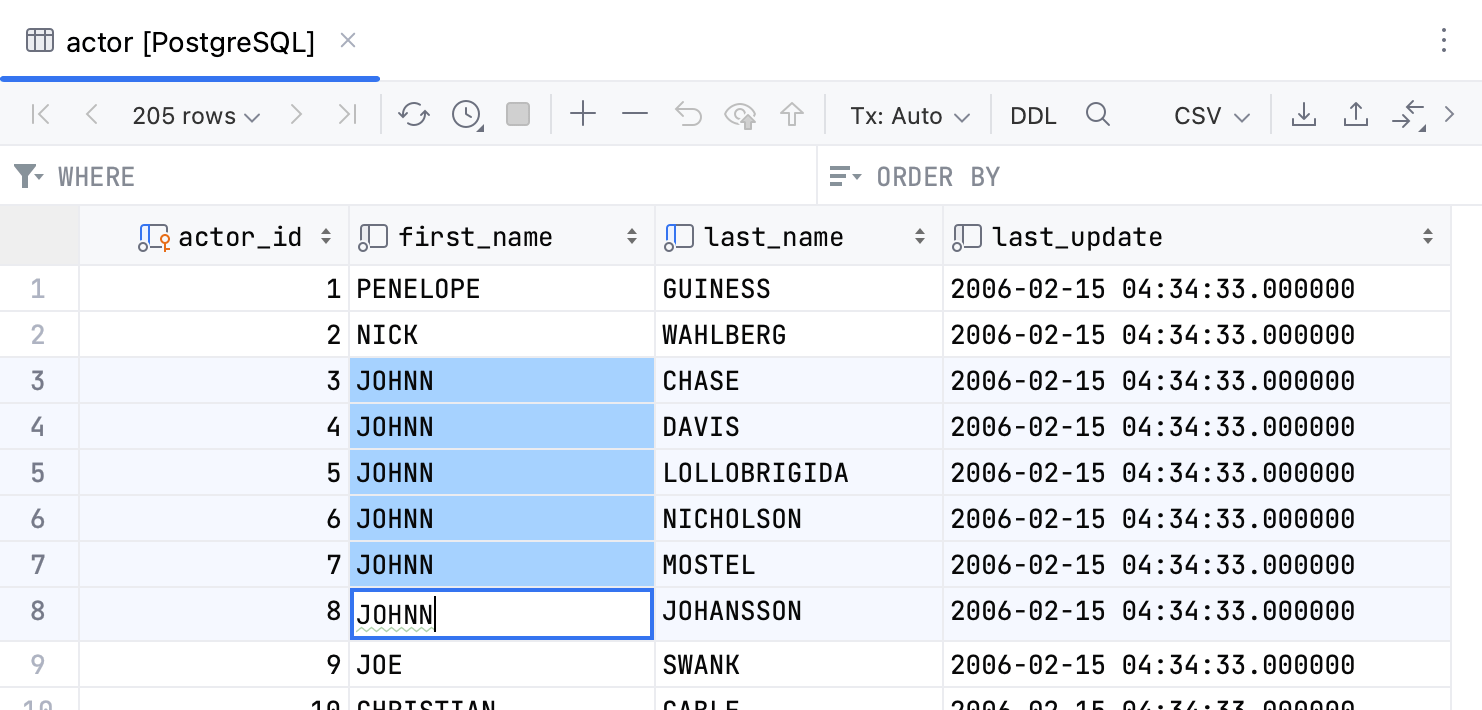Click the JOHNN cell being edited
This screenshot has width=1482, height=710.
[x=500, y=611]
